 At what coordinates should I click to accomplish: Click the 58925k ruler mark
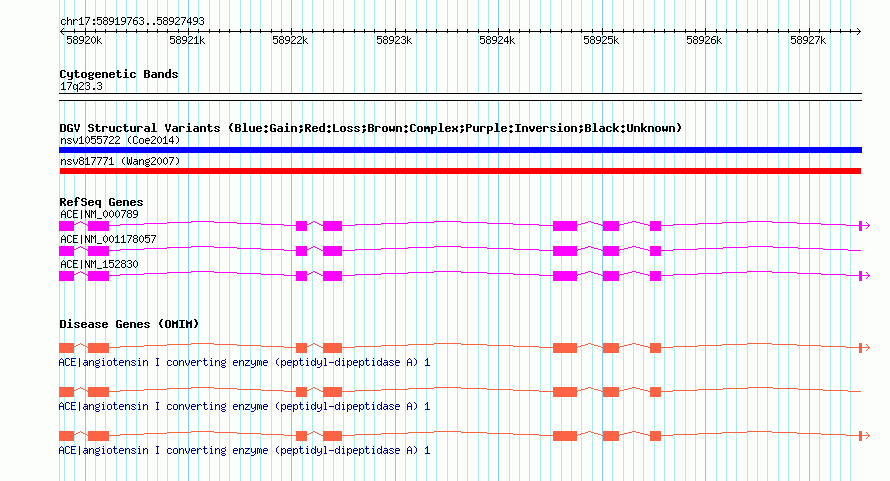point(601,40)
